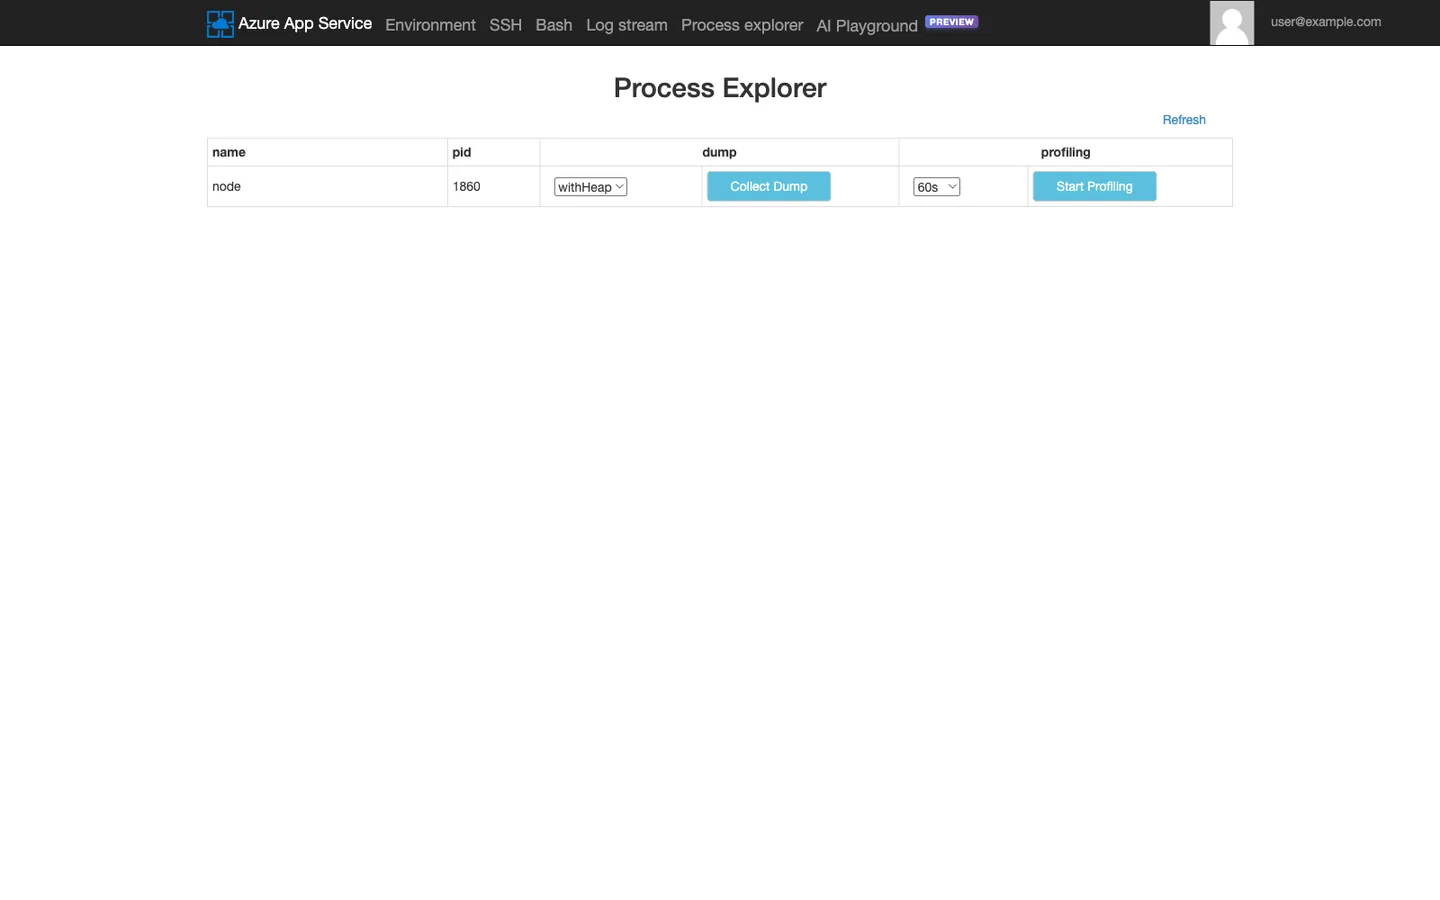Image resolution: width=1440 pixels, height=900 pixels.
Task: Click the dump column header
Action: click(x=719, y=152)
